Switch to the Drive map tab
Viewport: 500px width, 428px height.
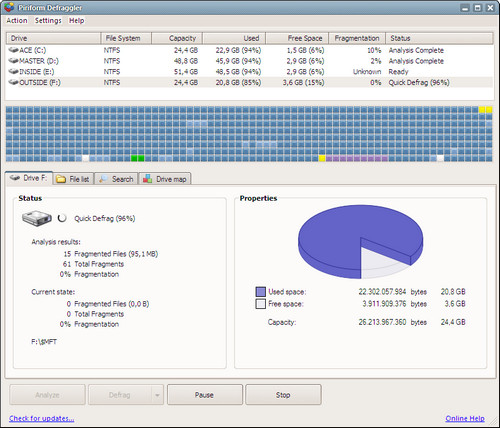165,179
